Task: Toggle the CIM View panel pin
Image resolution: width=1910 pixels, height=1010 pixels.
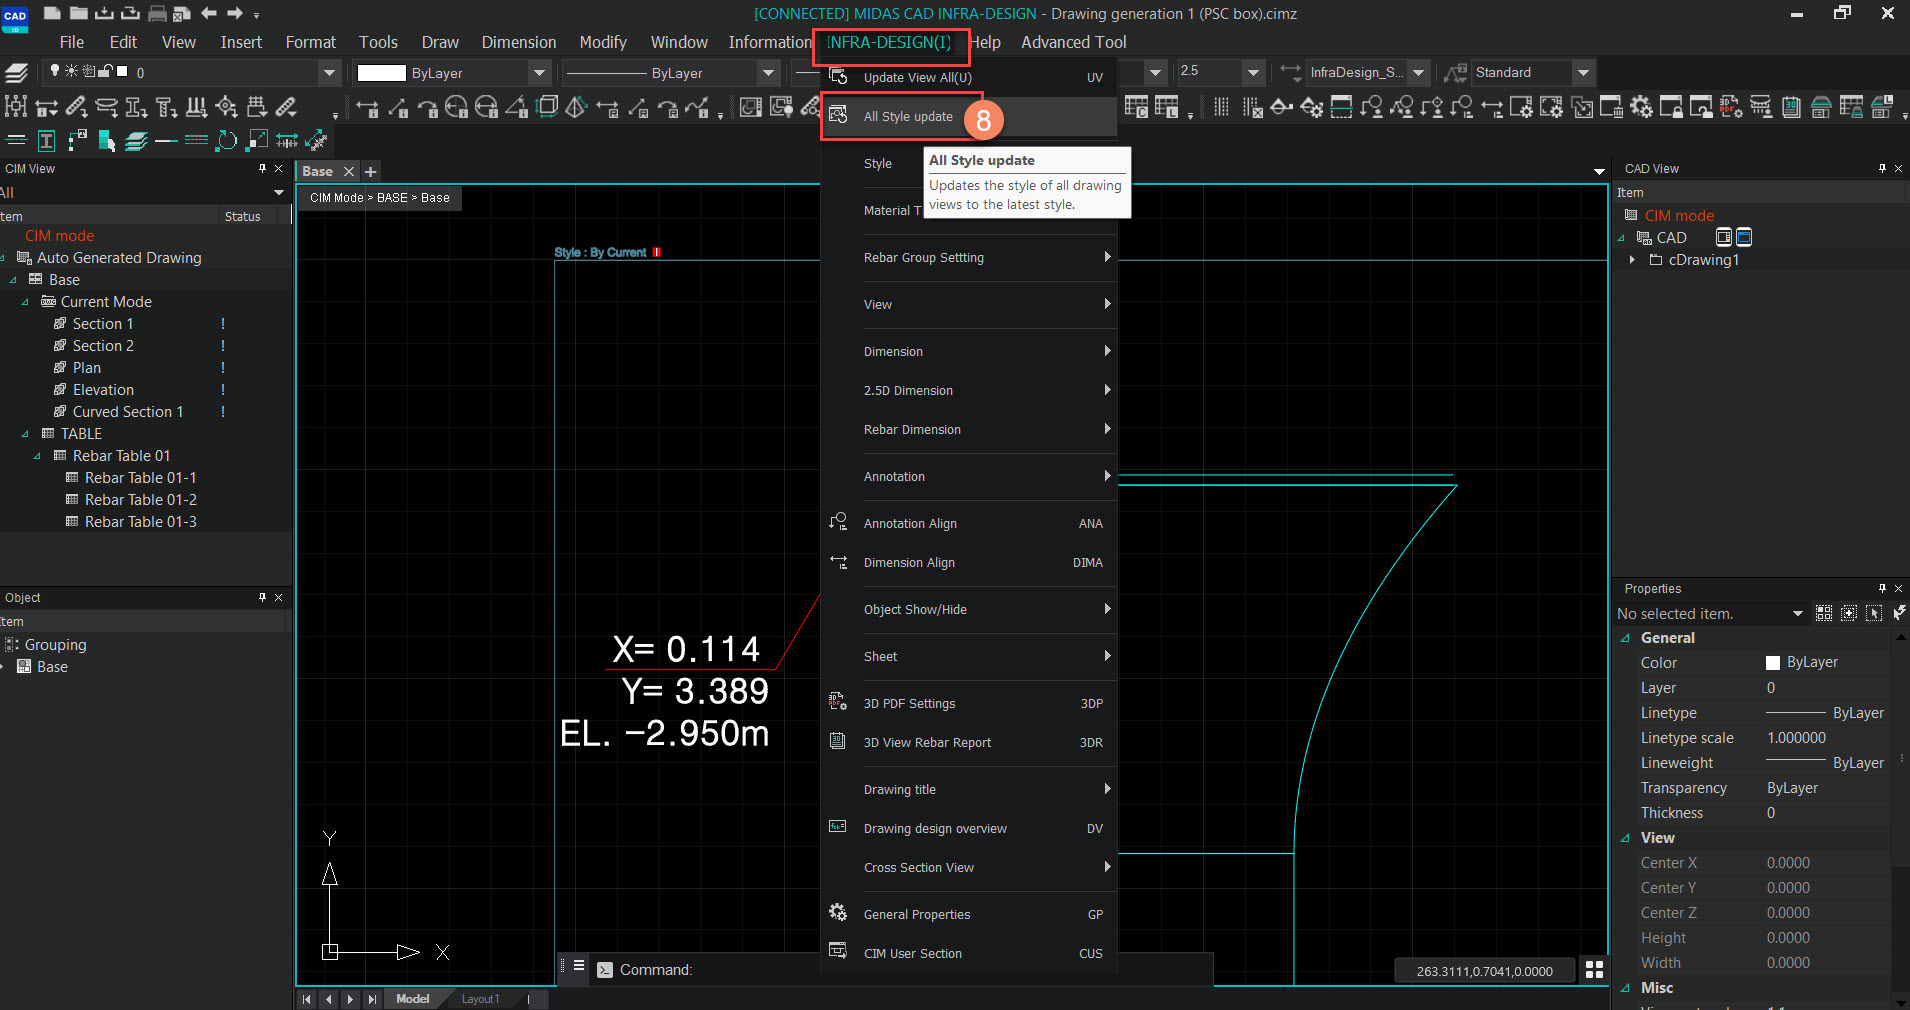Action: click(262, 168)
